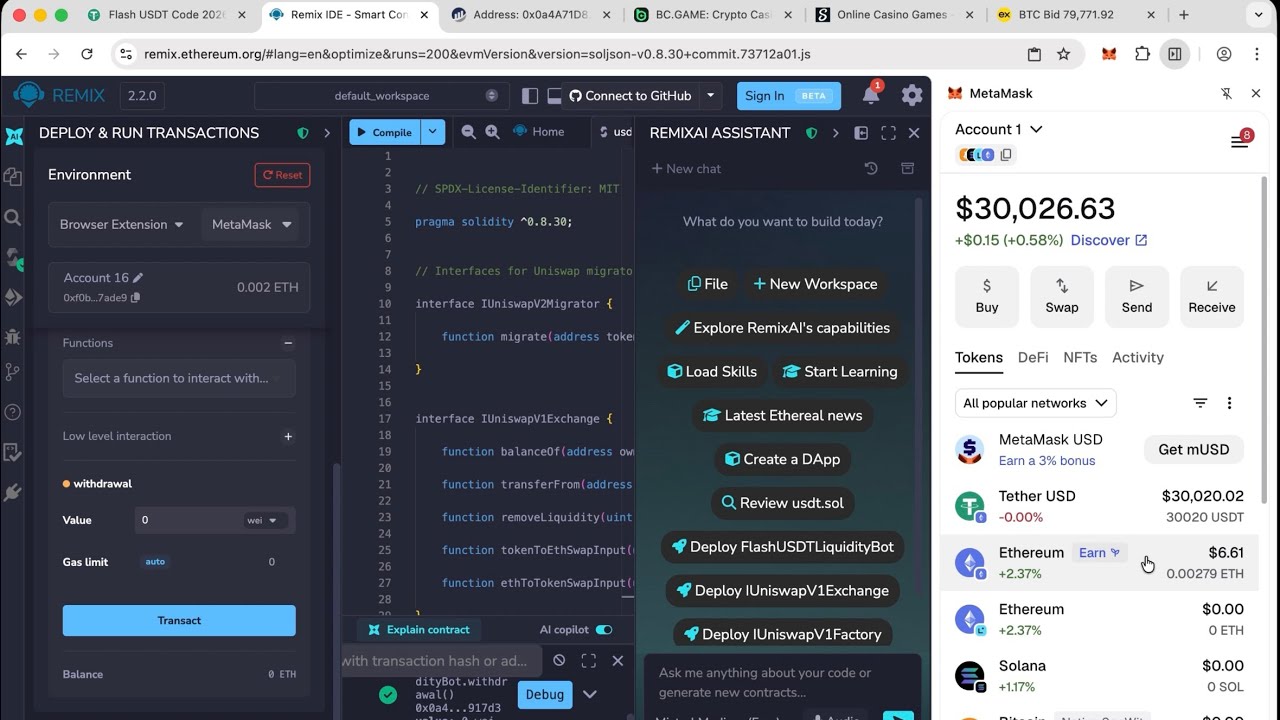Open default_workspace selector dropdown
The image size is (1280, 720).
click(x=381, y=96)
